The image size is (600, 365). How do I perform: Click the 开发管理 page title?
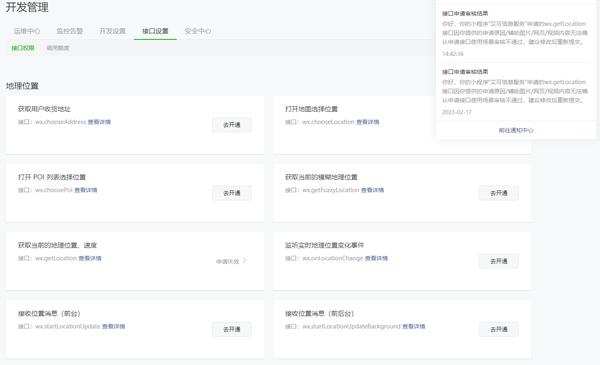(x=27, y=7)
